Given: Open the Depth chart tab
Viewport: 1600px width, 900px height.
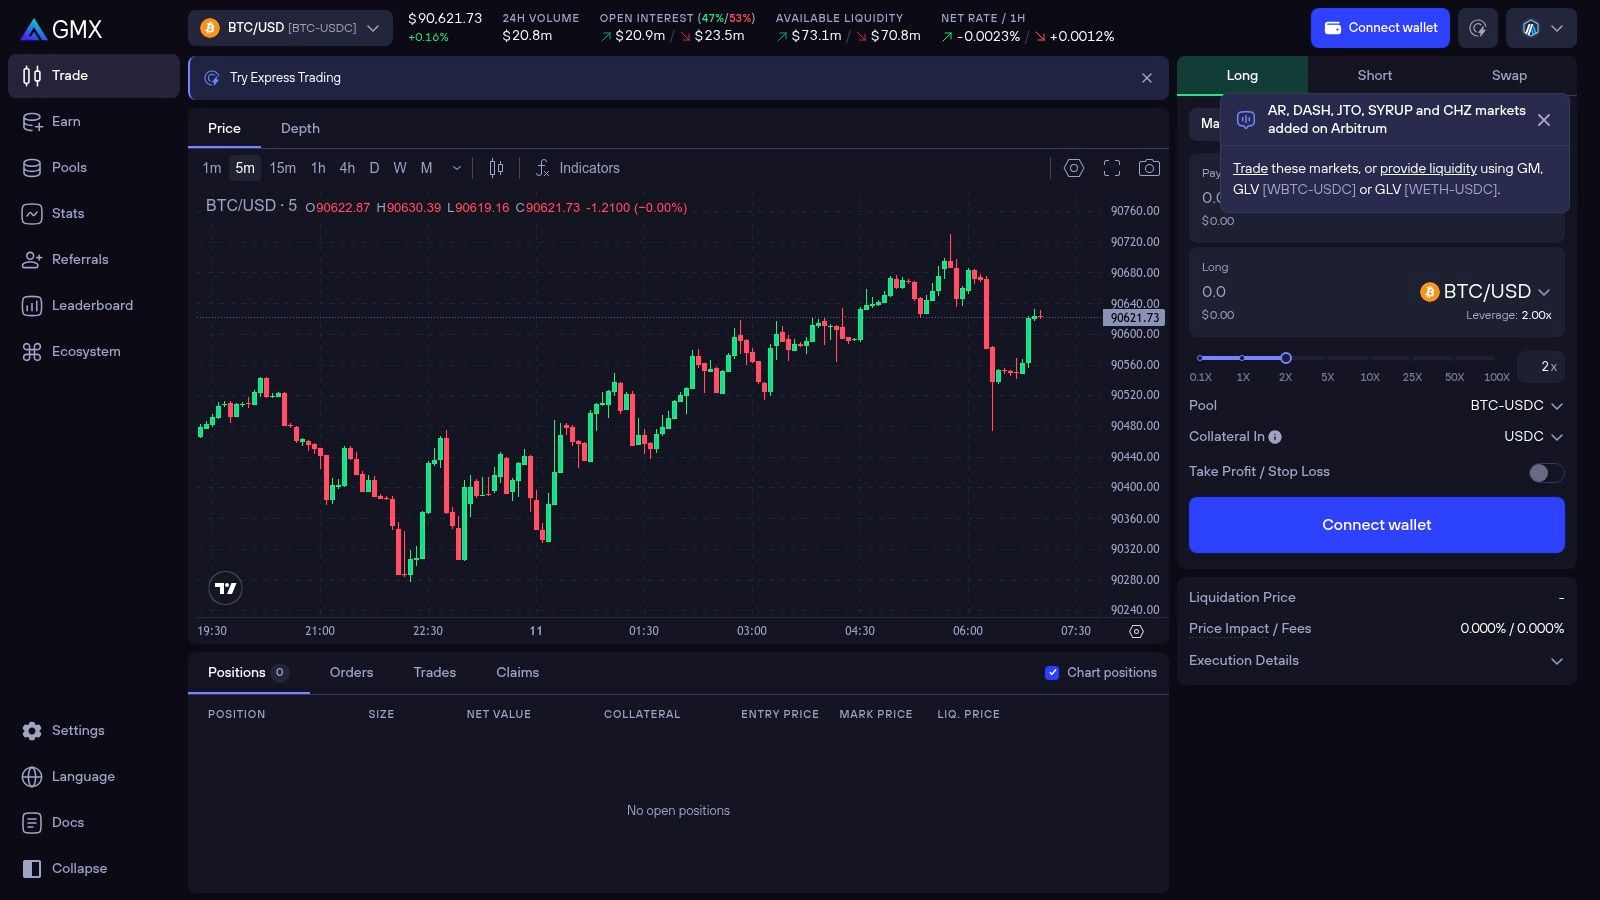Looking at the screenshot, I should [x=300, y=129].
